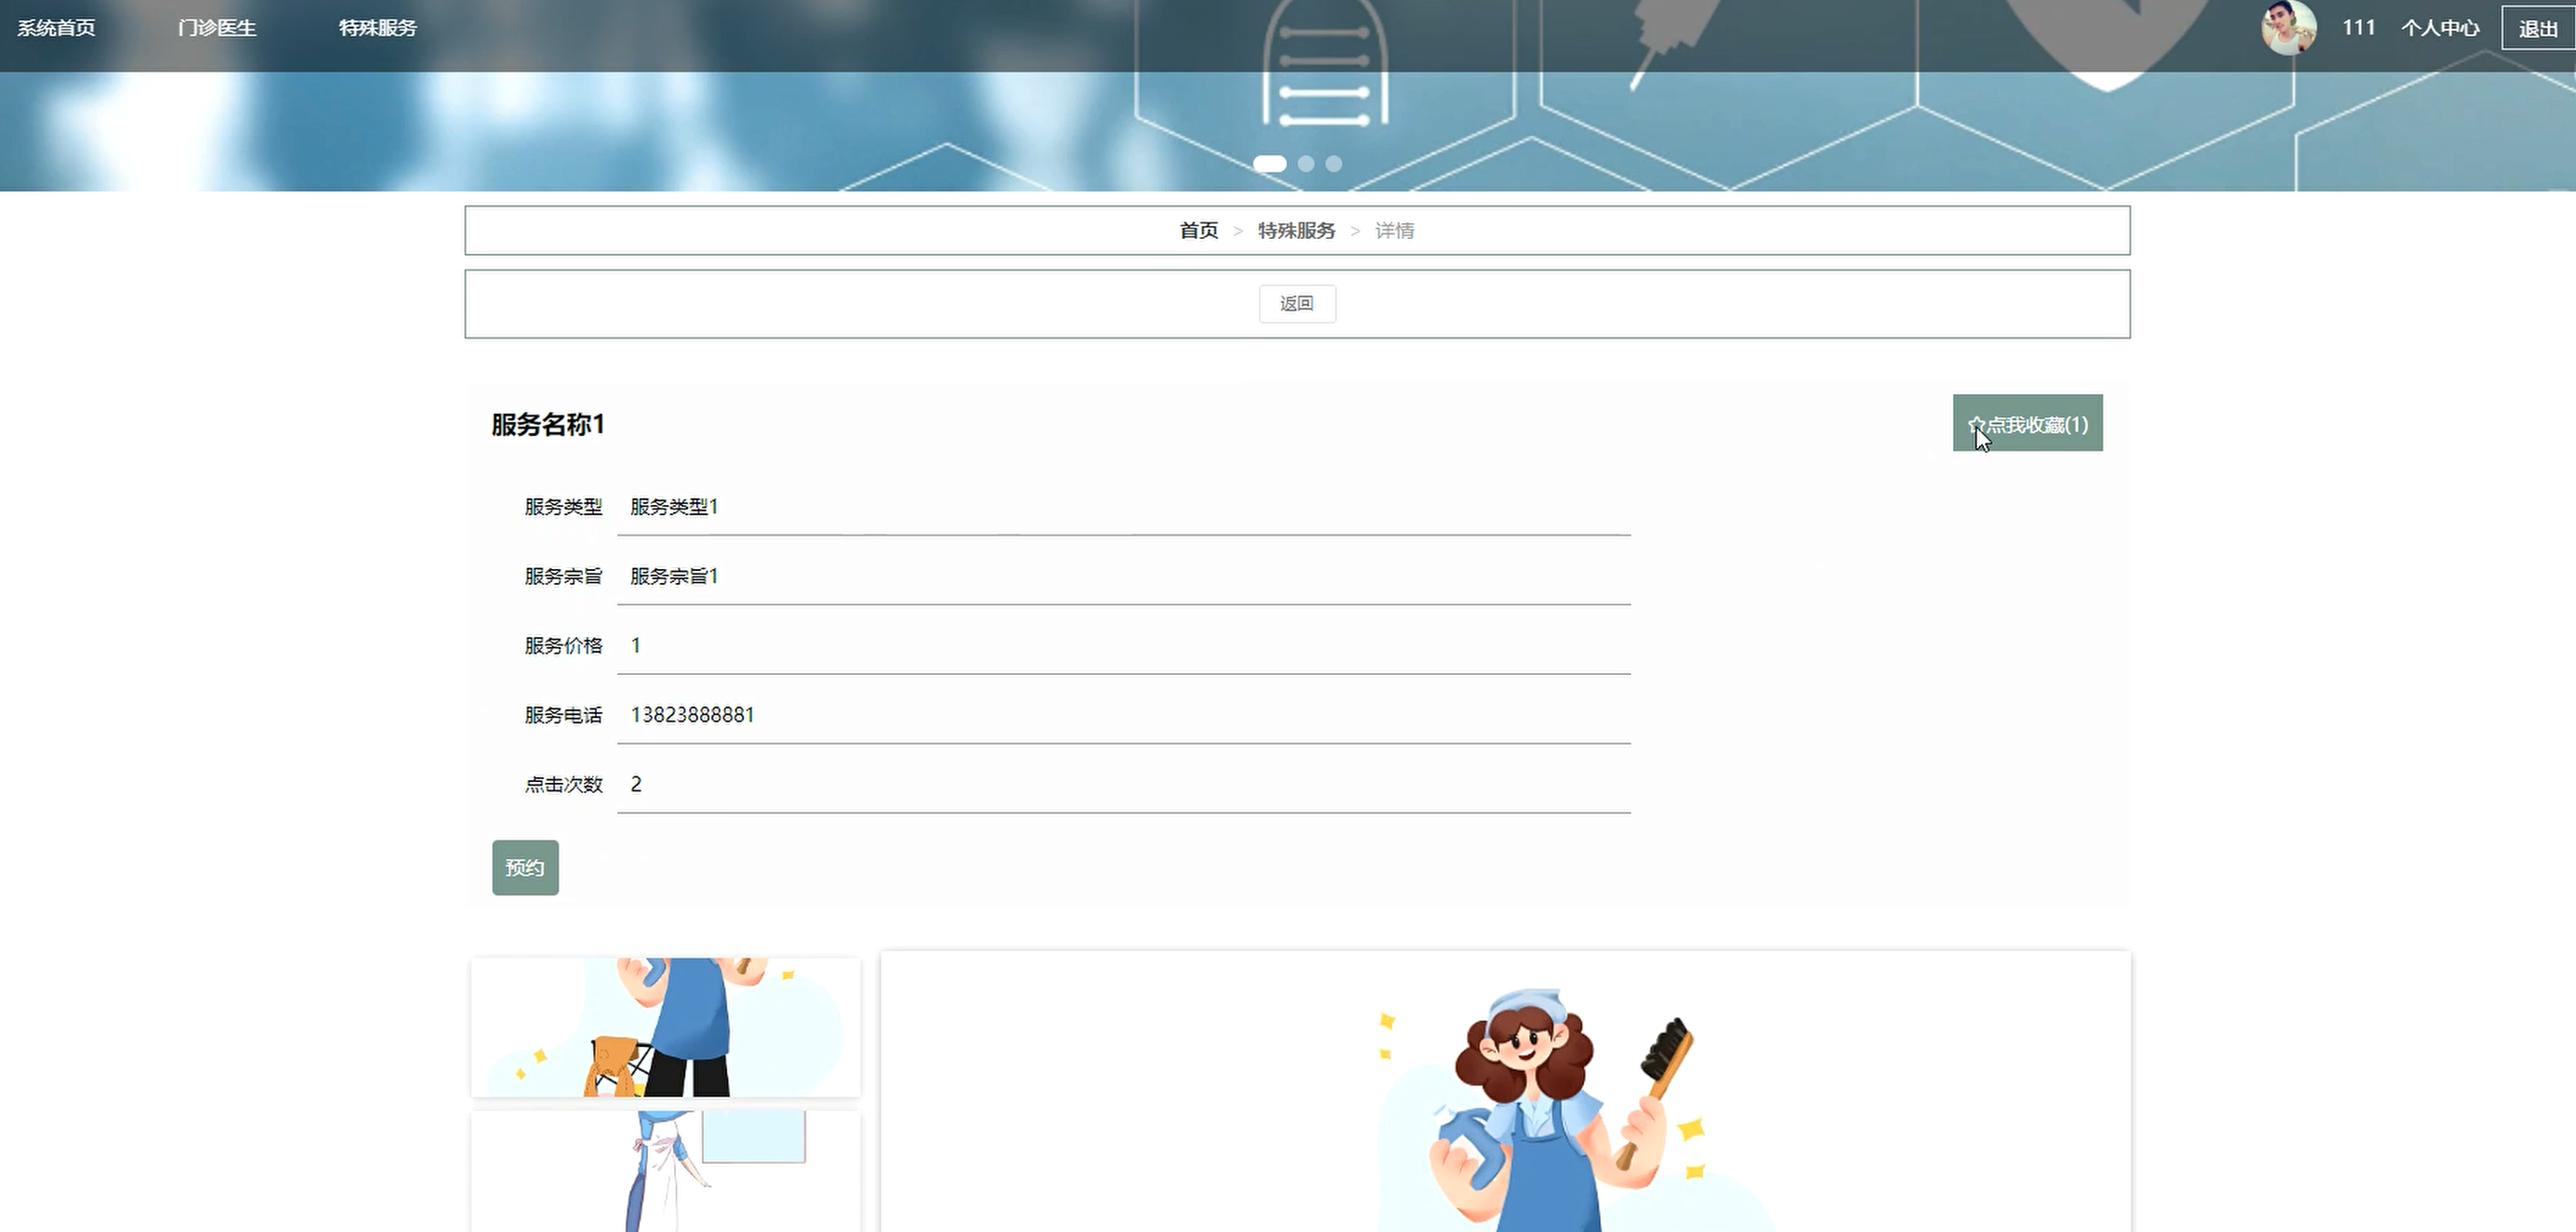
Task: Click 特殊服务 in the breadcrumb
Action: coord(1296,231)
